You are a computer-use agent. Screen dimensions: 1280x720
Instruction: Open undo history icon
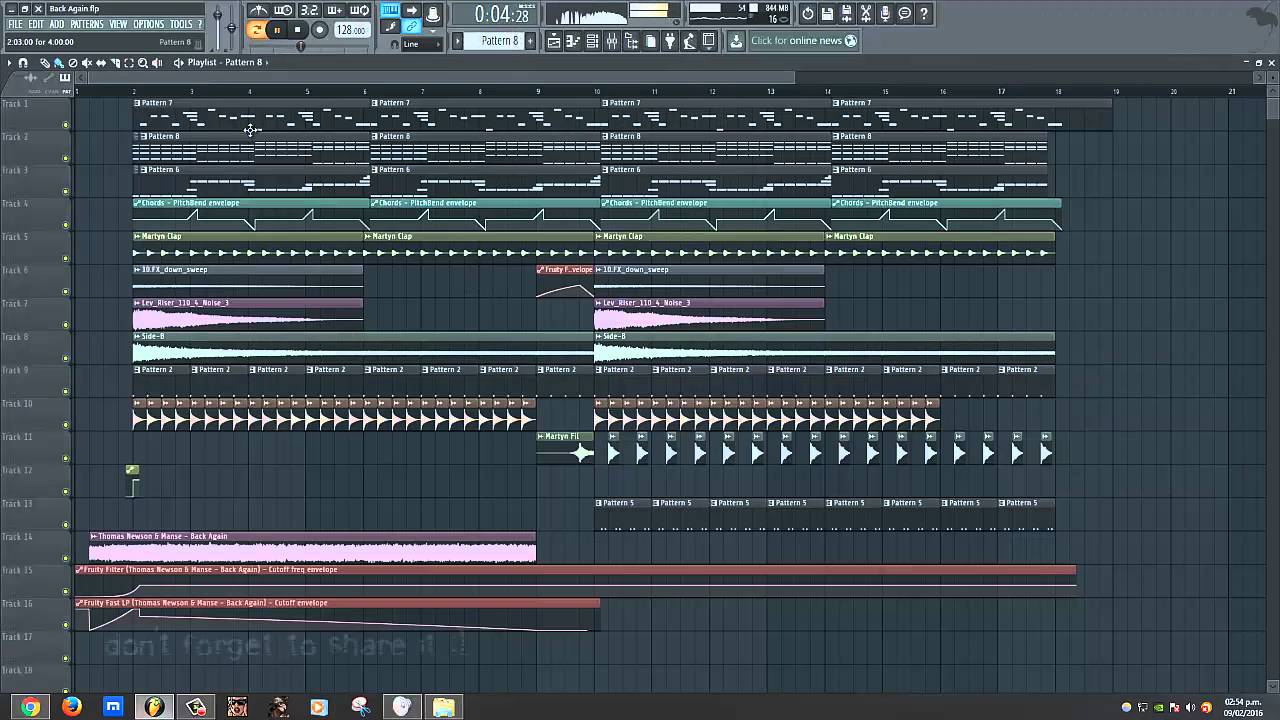(x=808, y=13)
